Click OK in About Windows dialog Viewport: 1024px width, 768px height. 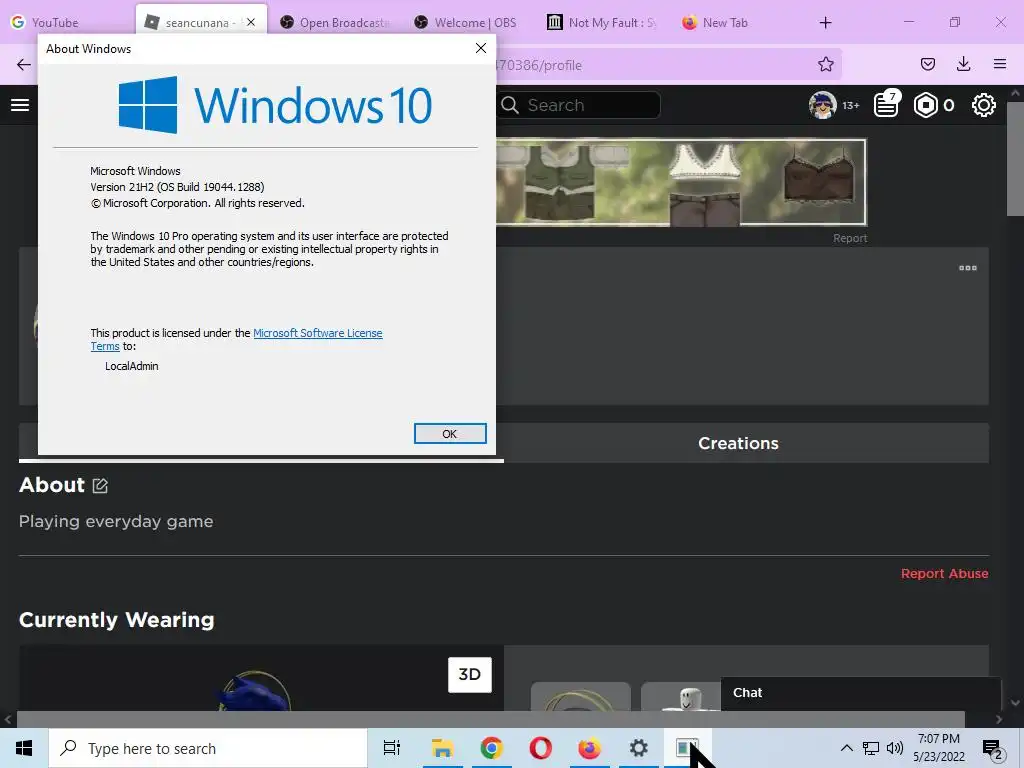450,434
